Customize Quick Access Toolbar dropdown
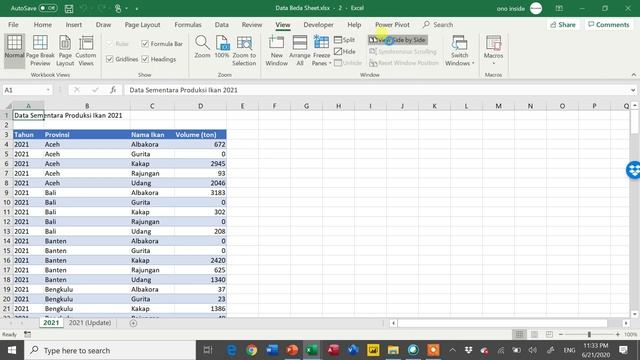Screen dimensions: 640x360 click(x=137, y=9)
